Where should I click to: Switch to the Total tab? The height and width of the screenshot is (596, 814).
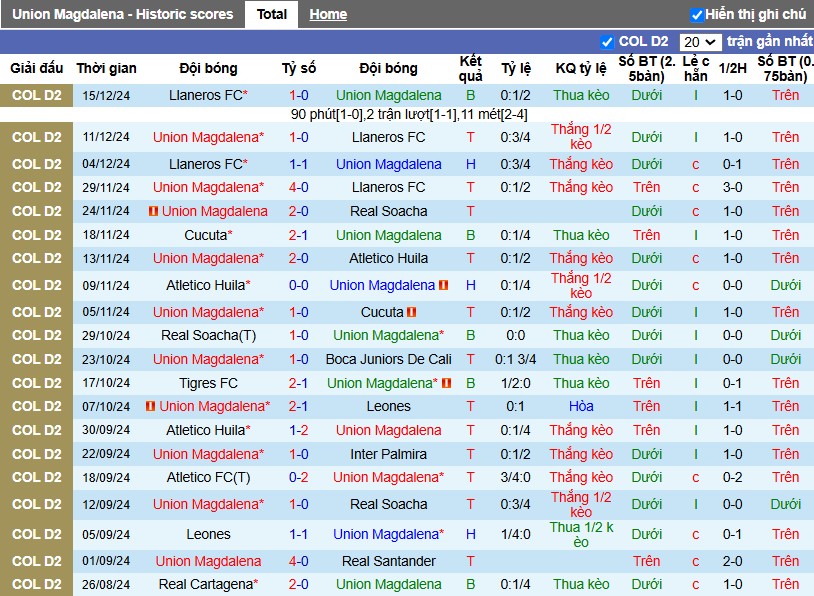pos(272,15)
